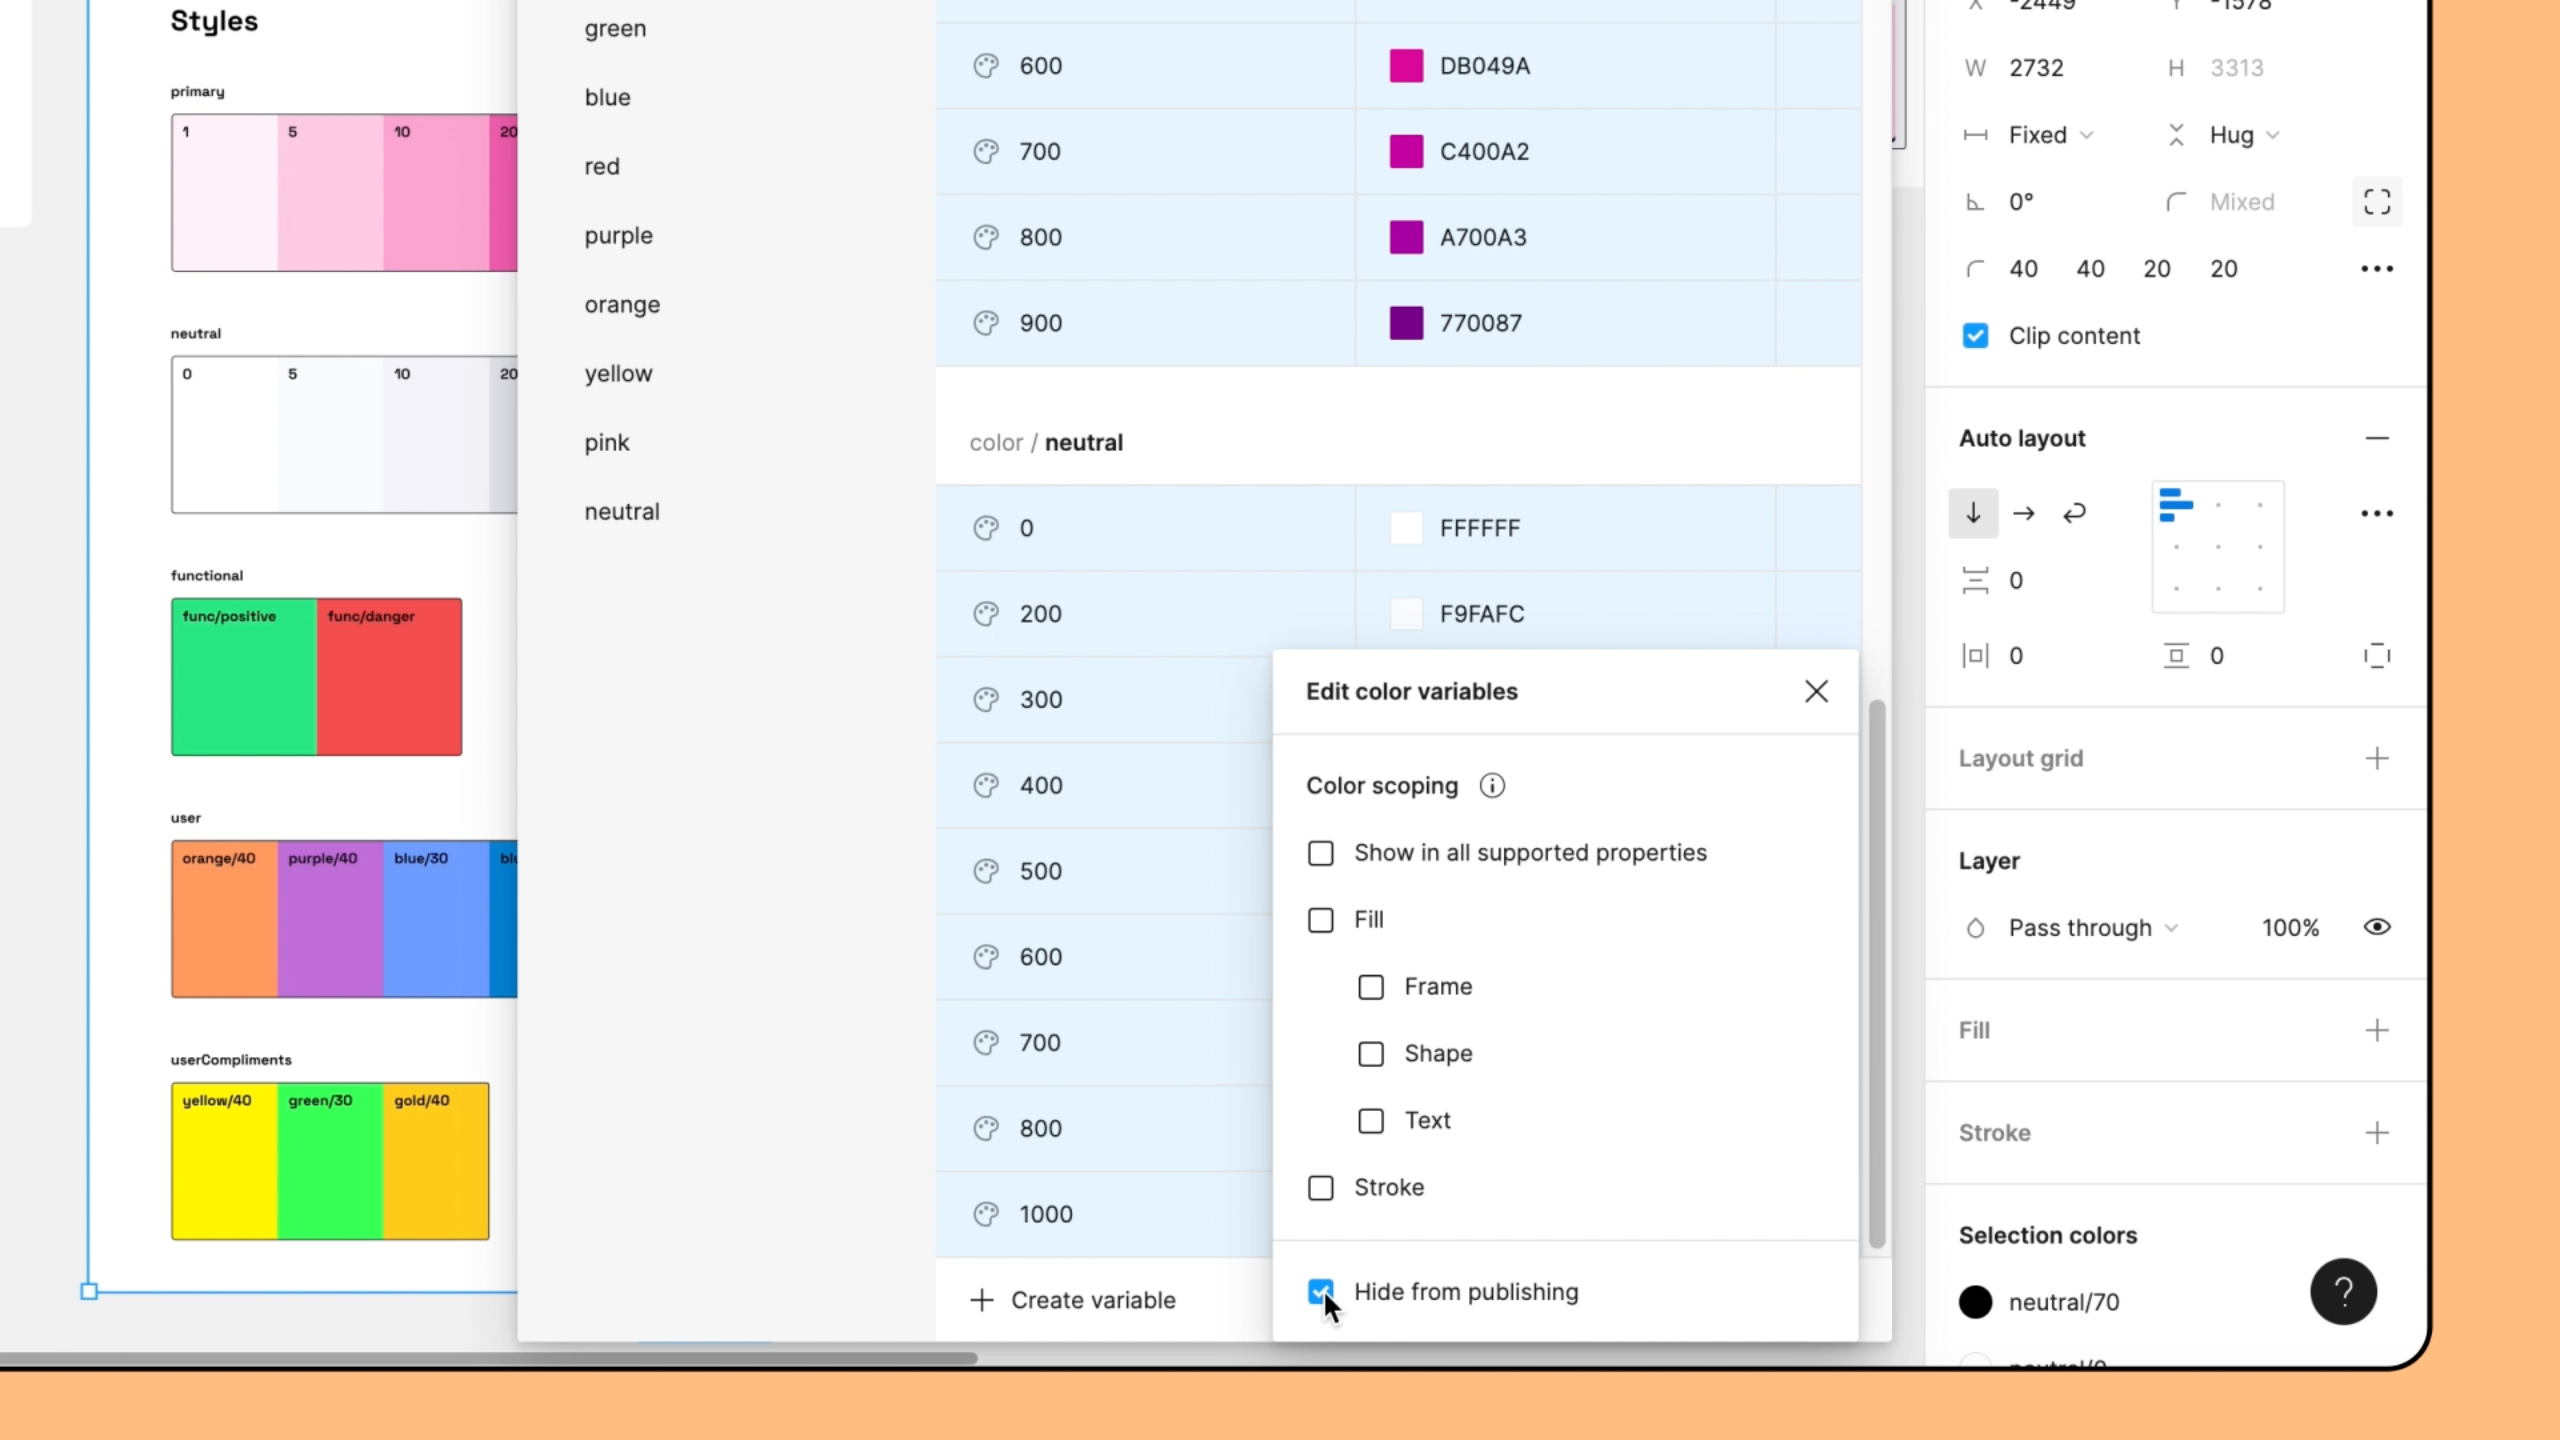This screenshot has width=2560, height=1440.
Task: Set auto layout direction to horizontal
Action: (x=2024, y=513)
